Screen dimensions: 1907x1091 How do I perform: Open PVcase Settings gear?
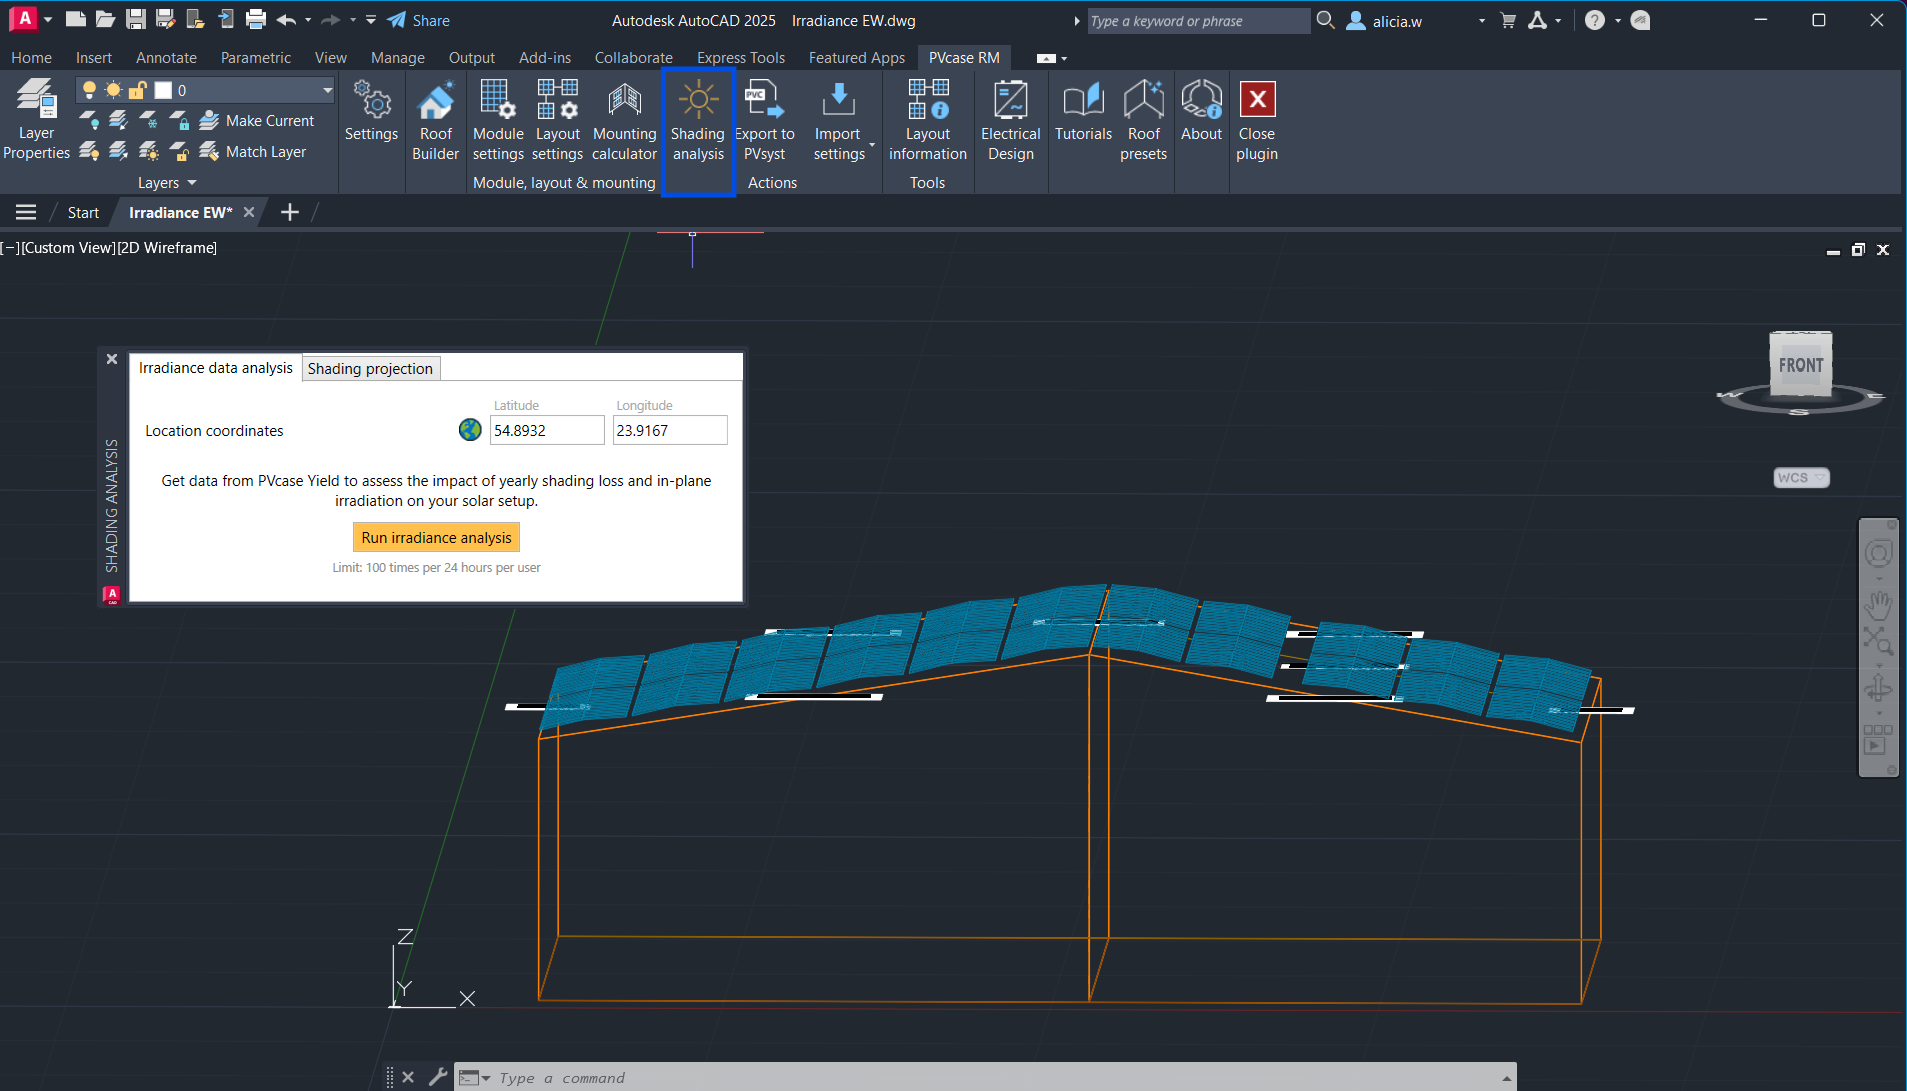(371, 111)
